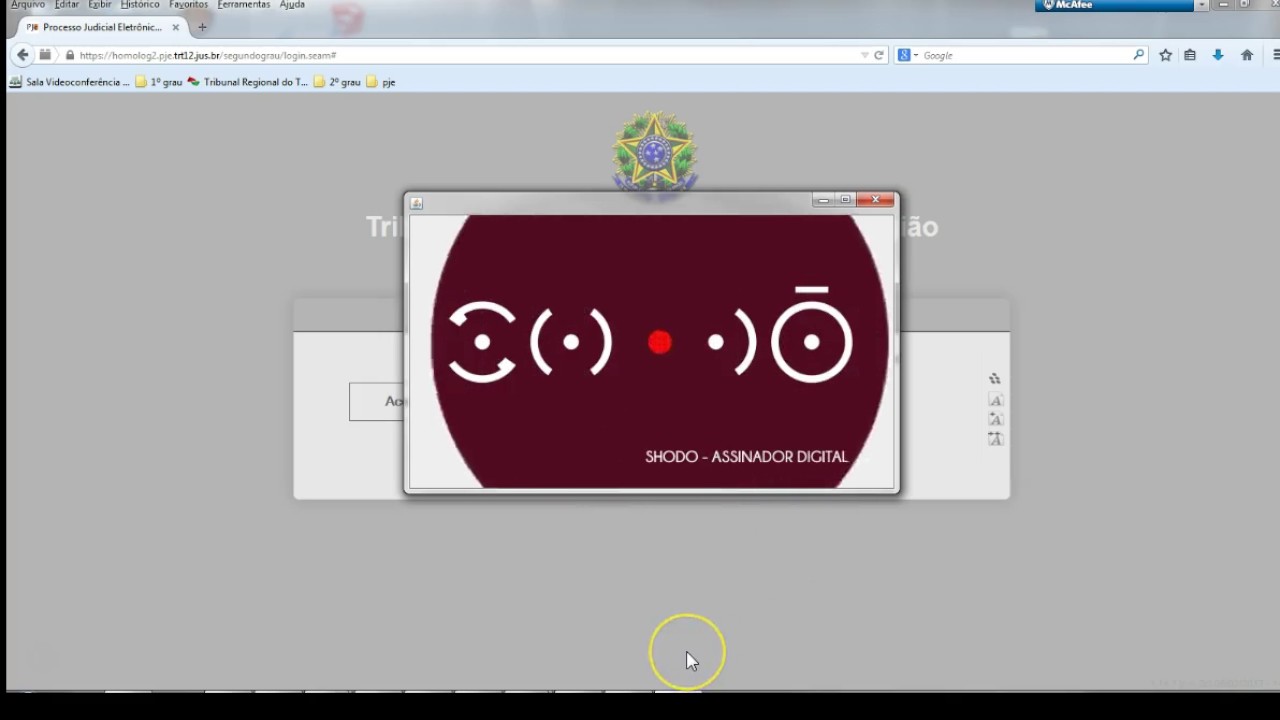This screenshot has width=1280, height=720.
Task: Open the 2º grau bookmark folder
Action: click(x=337, y=82)
